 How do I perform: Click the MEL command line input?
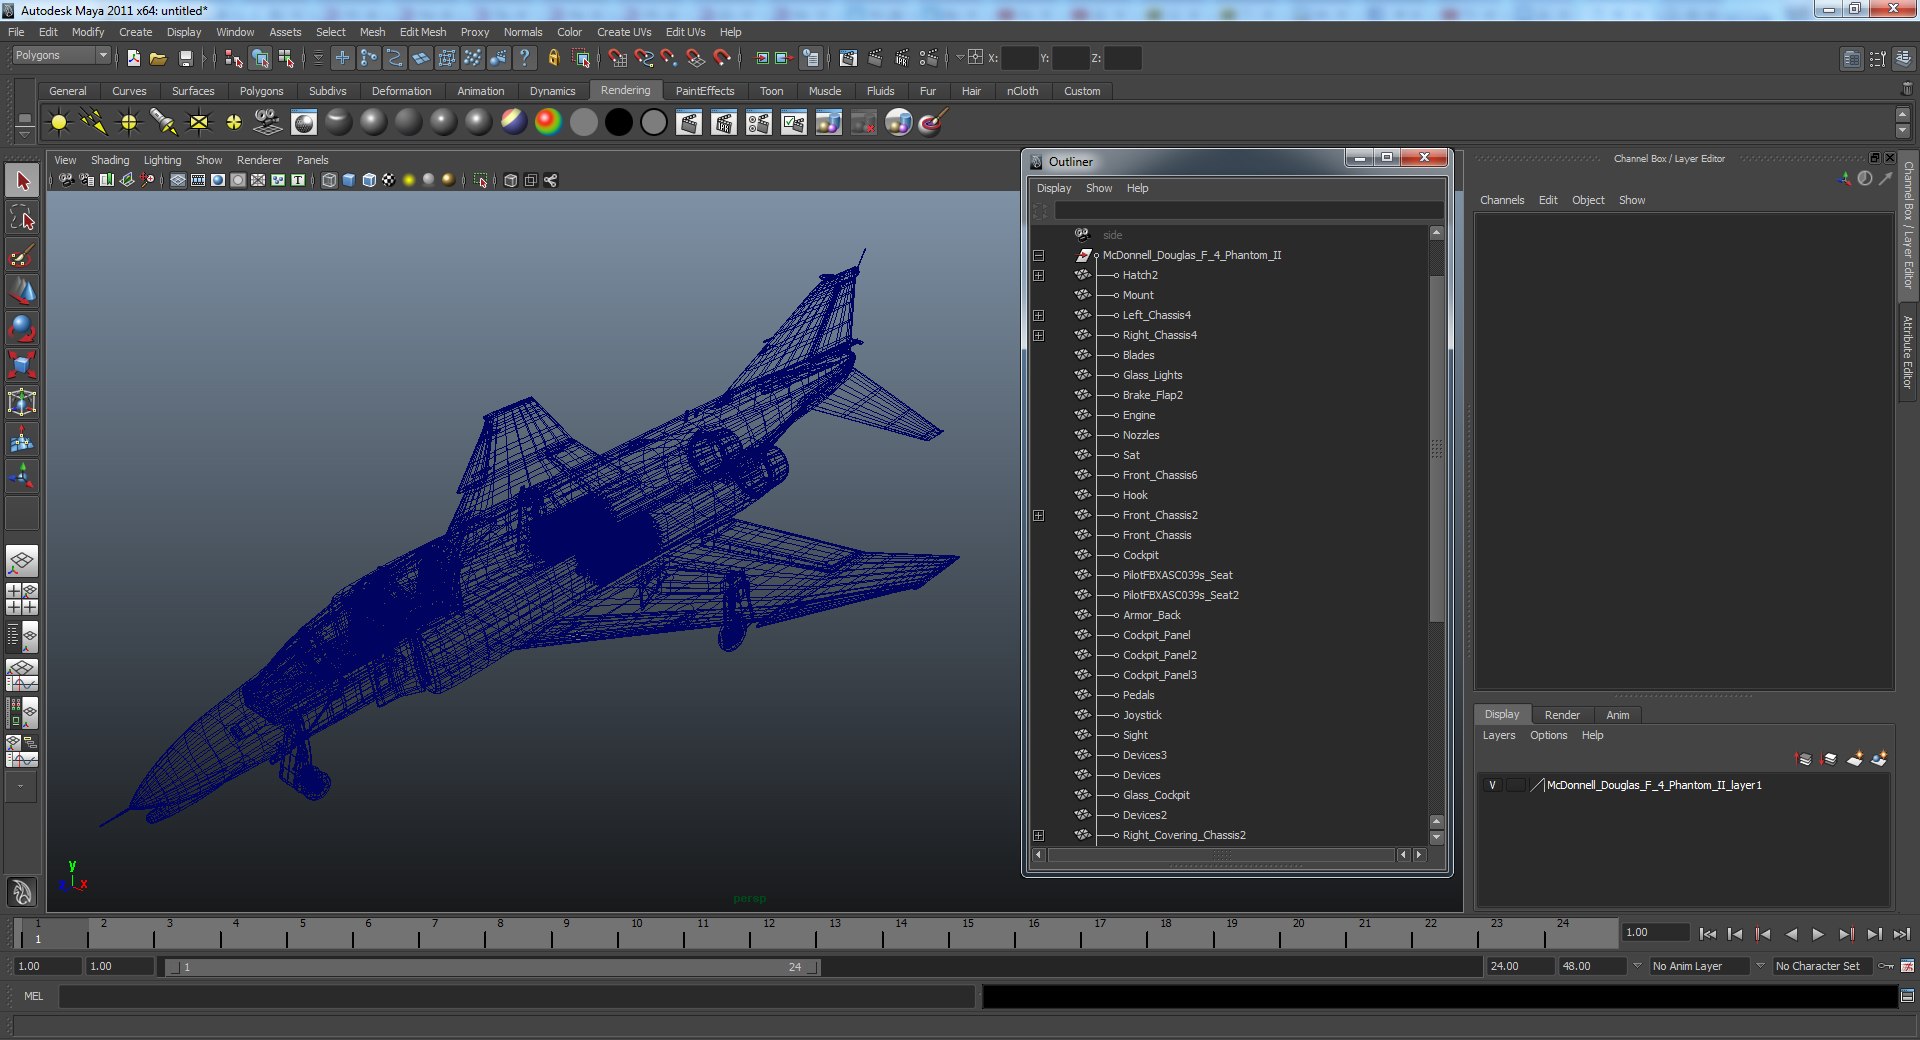coord(516,996)
